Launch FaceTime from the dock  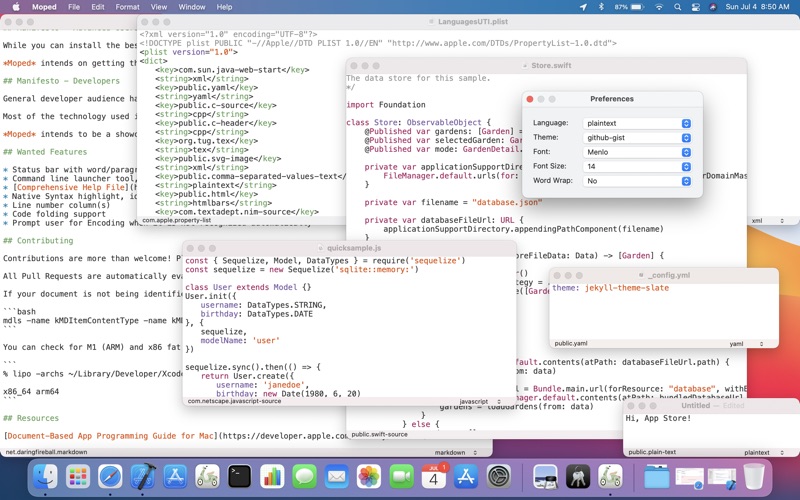(402, 478)
